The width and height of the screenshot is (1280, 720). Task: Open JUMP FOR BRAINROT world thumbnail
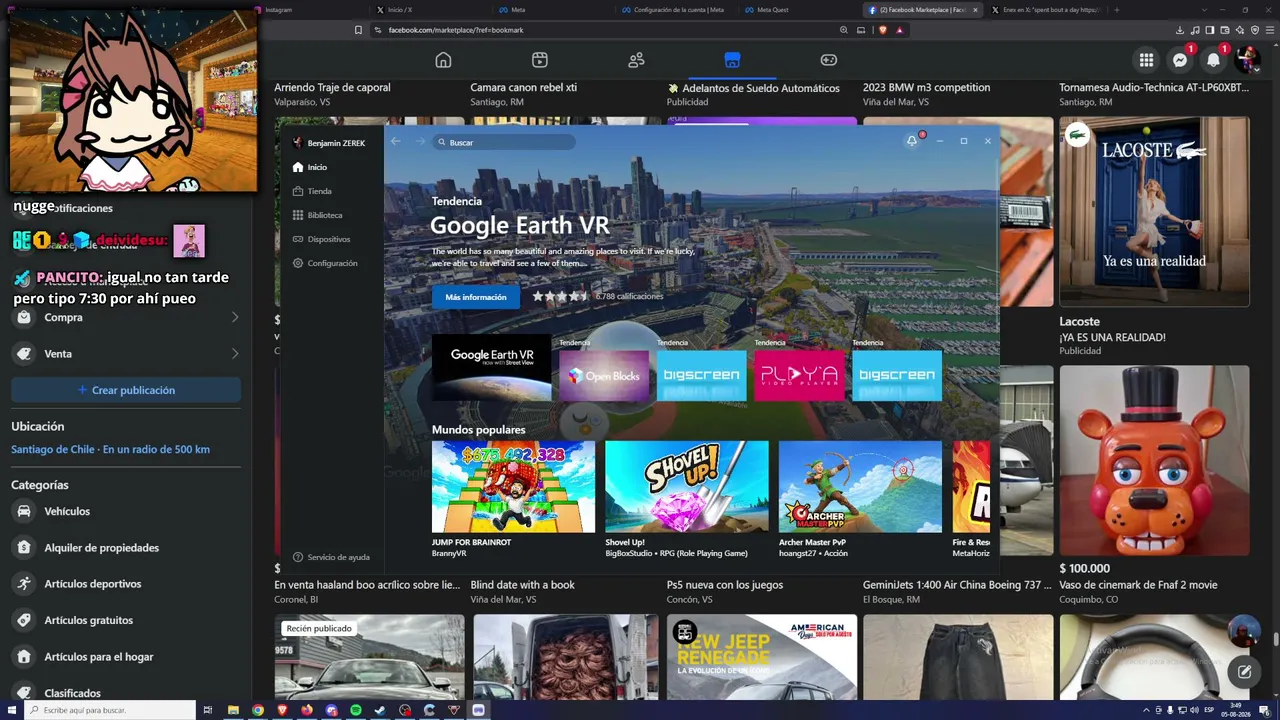pos(513,487)
